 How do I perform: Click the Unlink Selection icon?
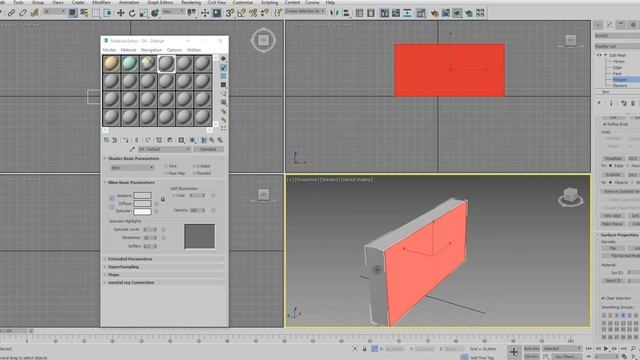[23, 13]
